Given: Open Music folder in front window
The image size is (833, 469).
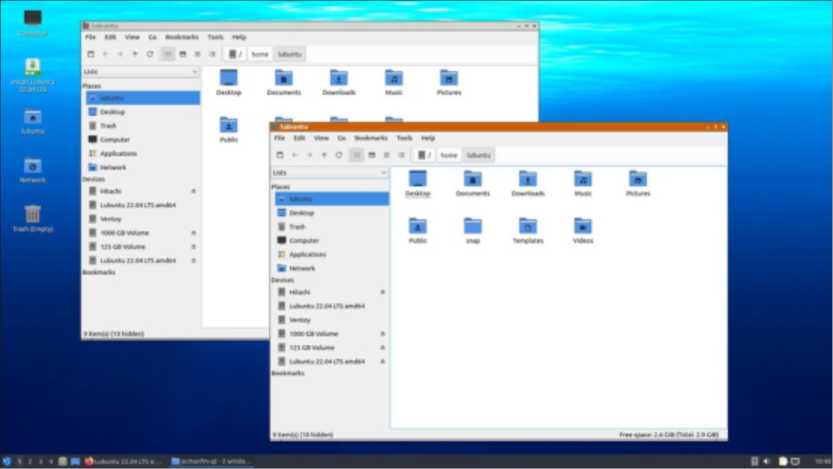Looking at the screenshot, I should pyautogui.click(x=583, y=183).
